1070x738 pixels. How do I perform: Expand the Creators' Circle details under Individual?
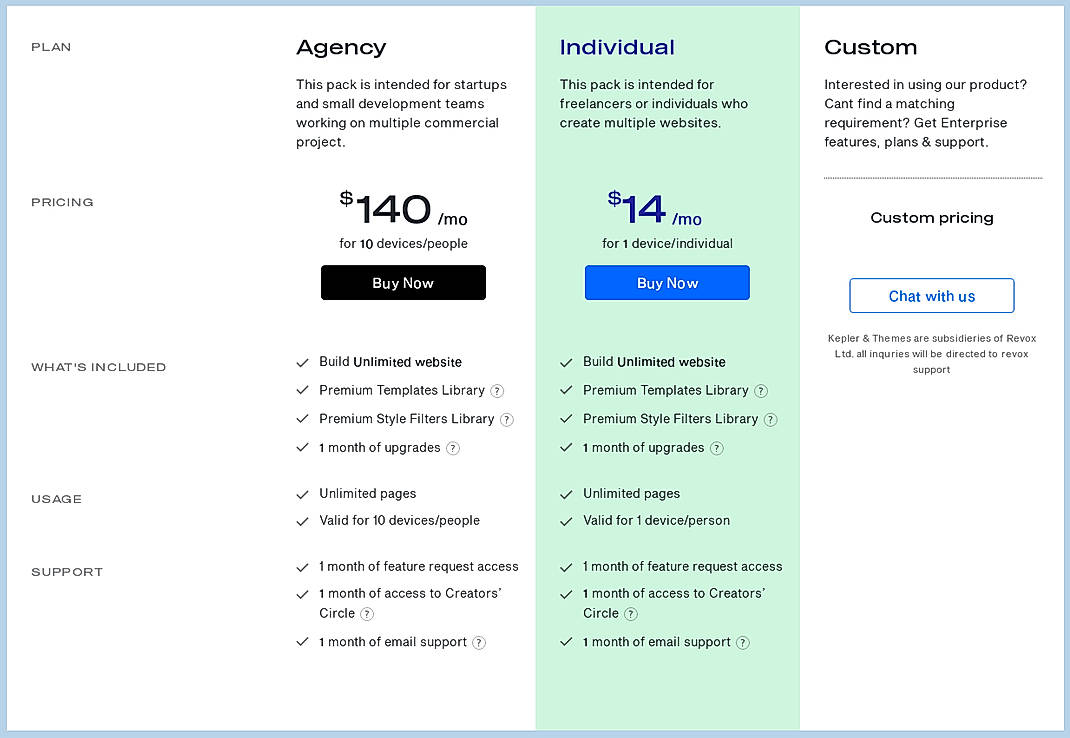pos(630,614)
